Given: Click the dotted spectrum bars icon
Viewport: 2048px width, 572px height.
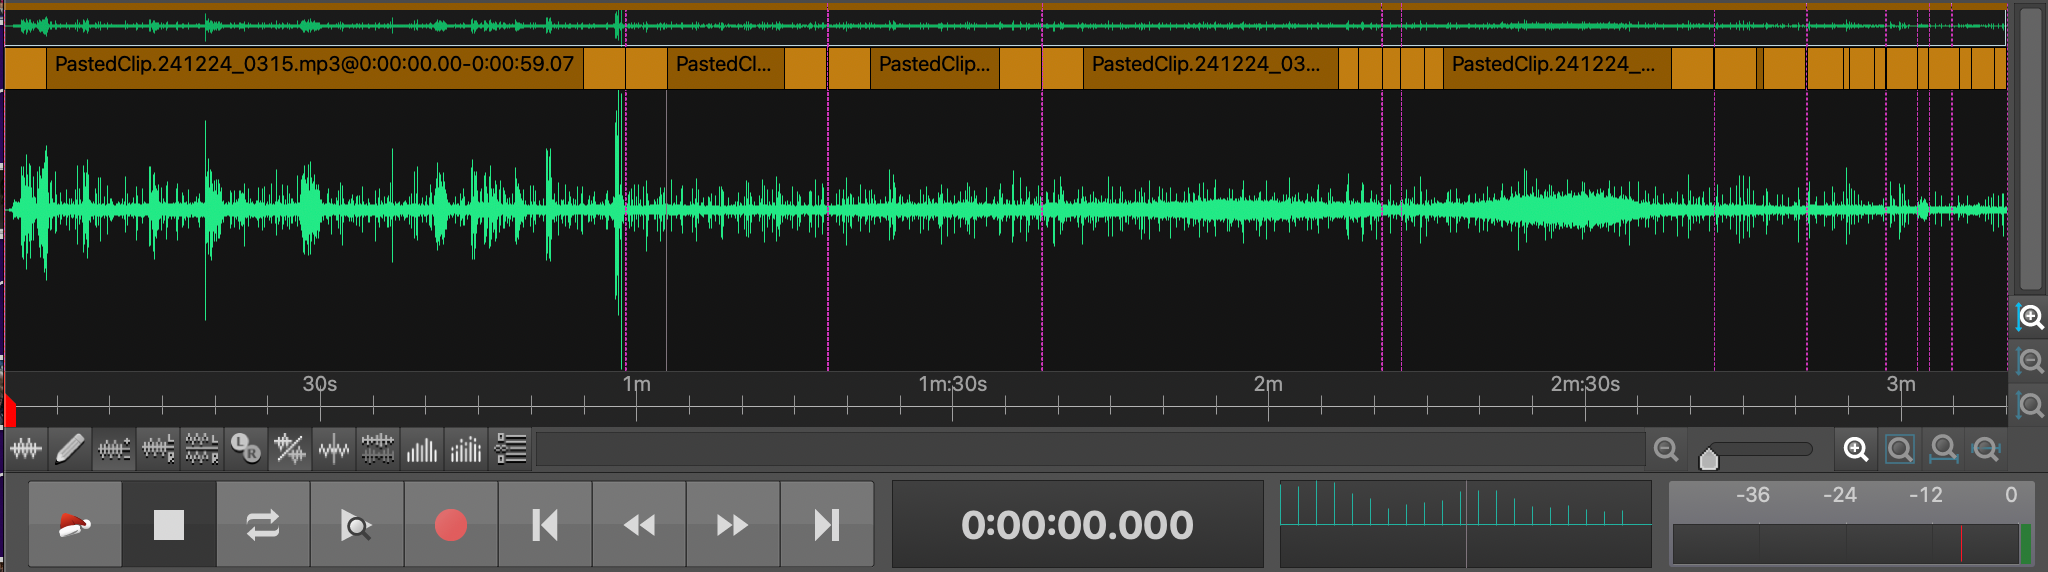Looking at the screenshot, I should 466,450.
